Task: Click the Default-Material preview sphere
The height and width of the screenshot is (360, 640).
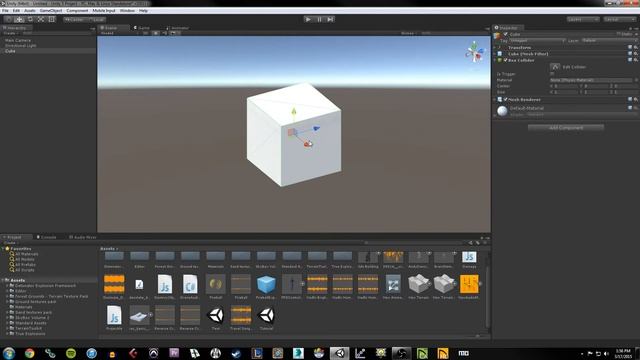Action: [502, 110]
